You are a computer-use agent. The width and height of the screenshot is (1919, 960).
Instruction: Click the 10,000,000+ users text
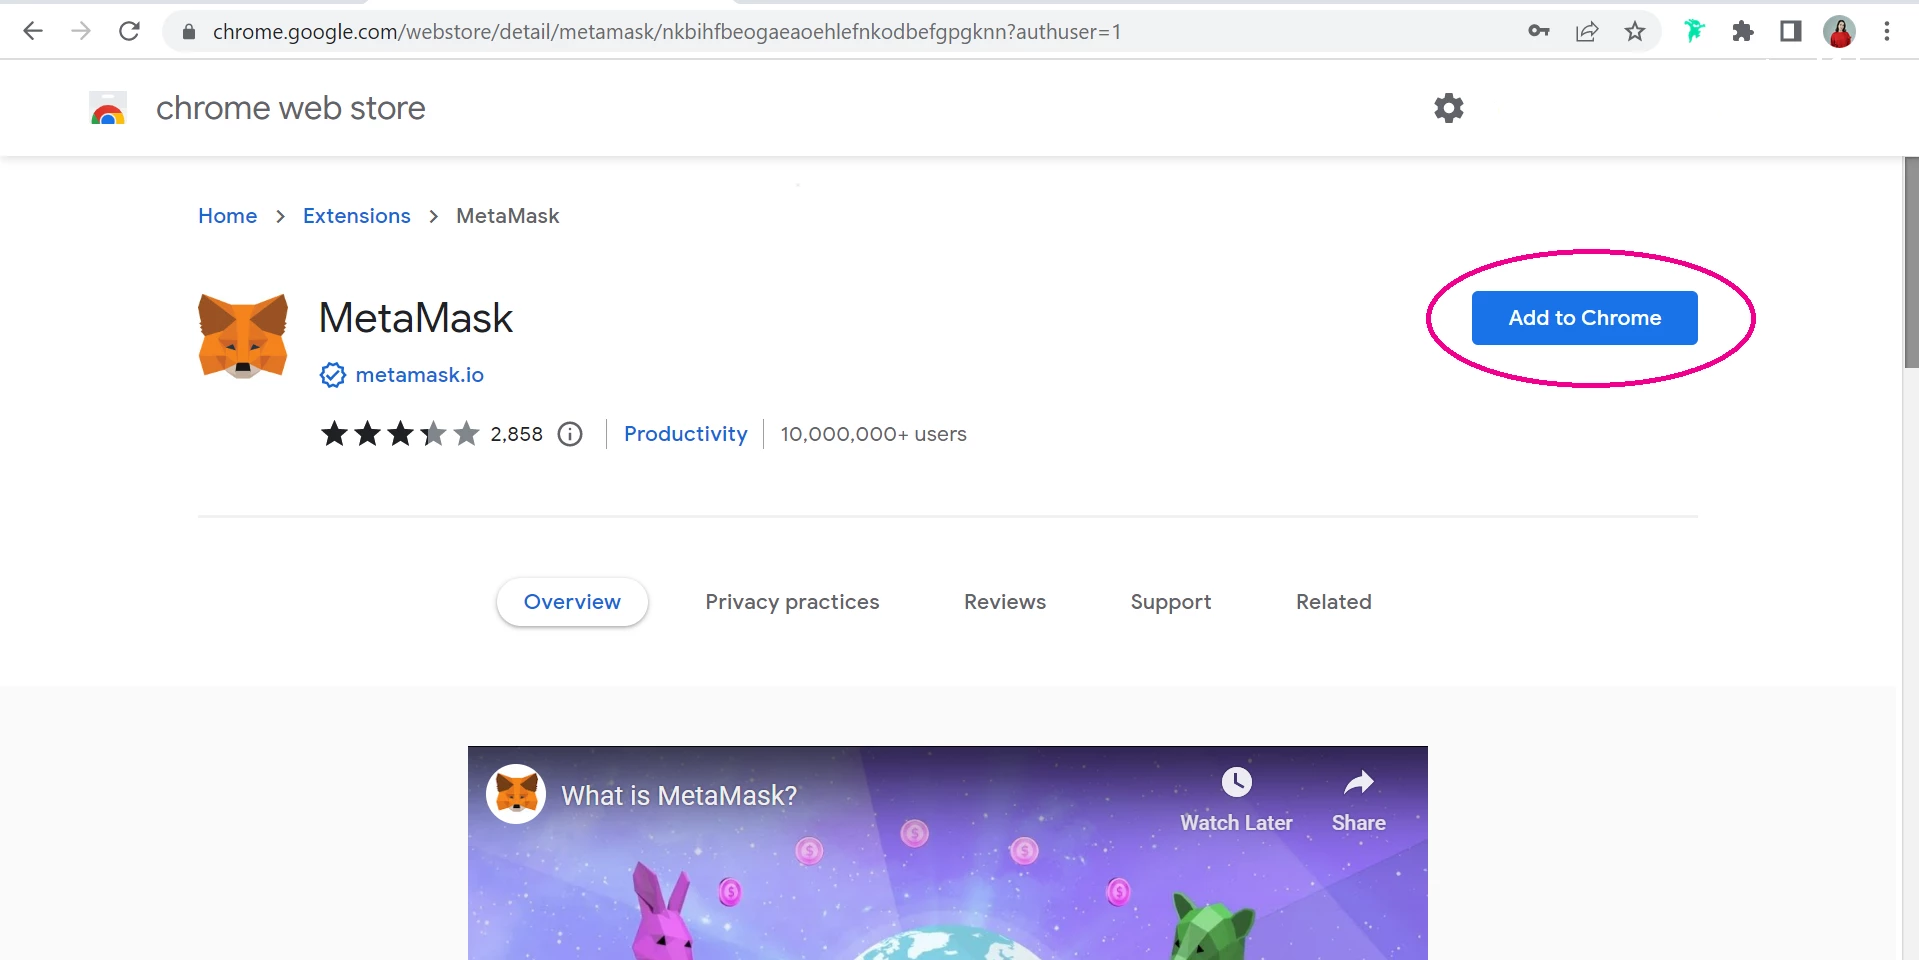[874, 434]
